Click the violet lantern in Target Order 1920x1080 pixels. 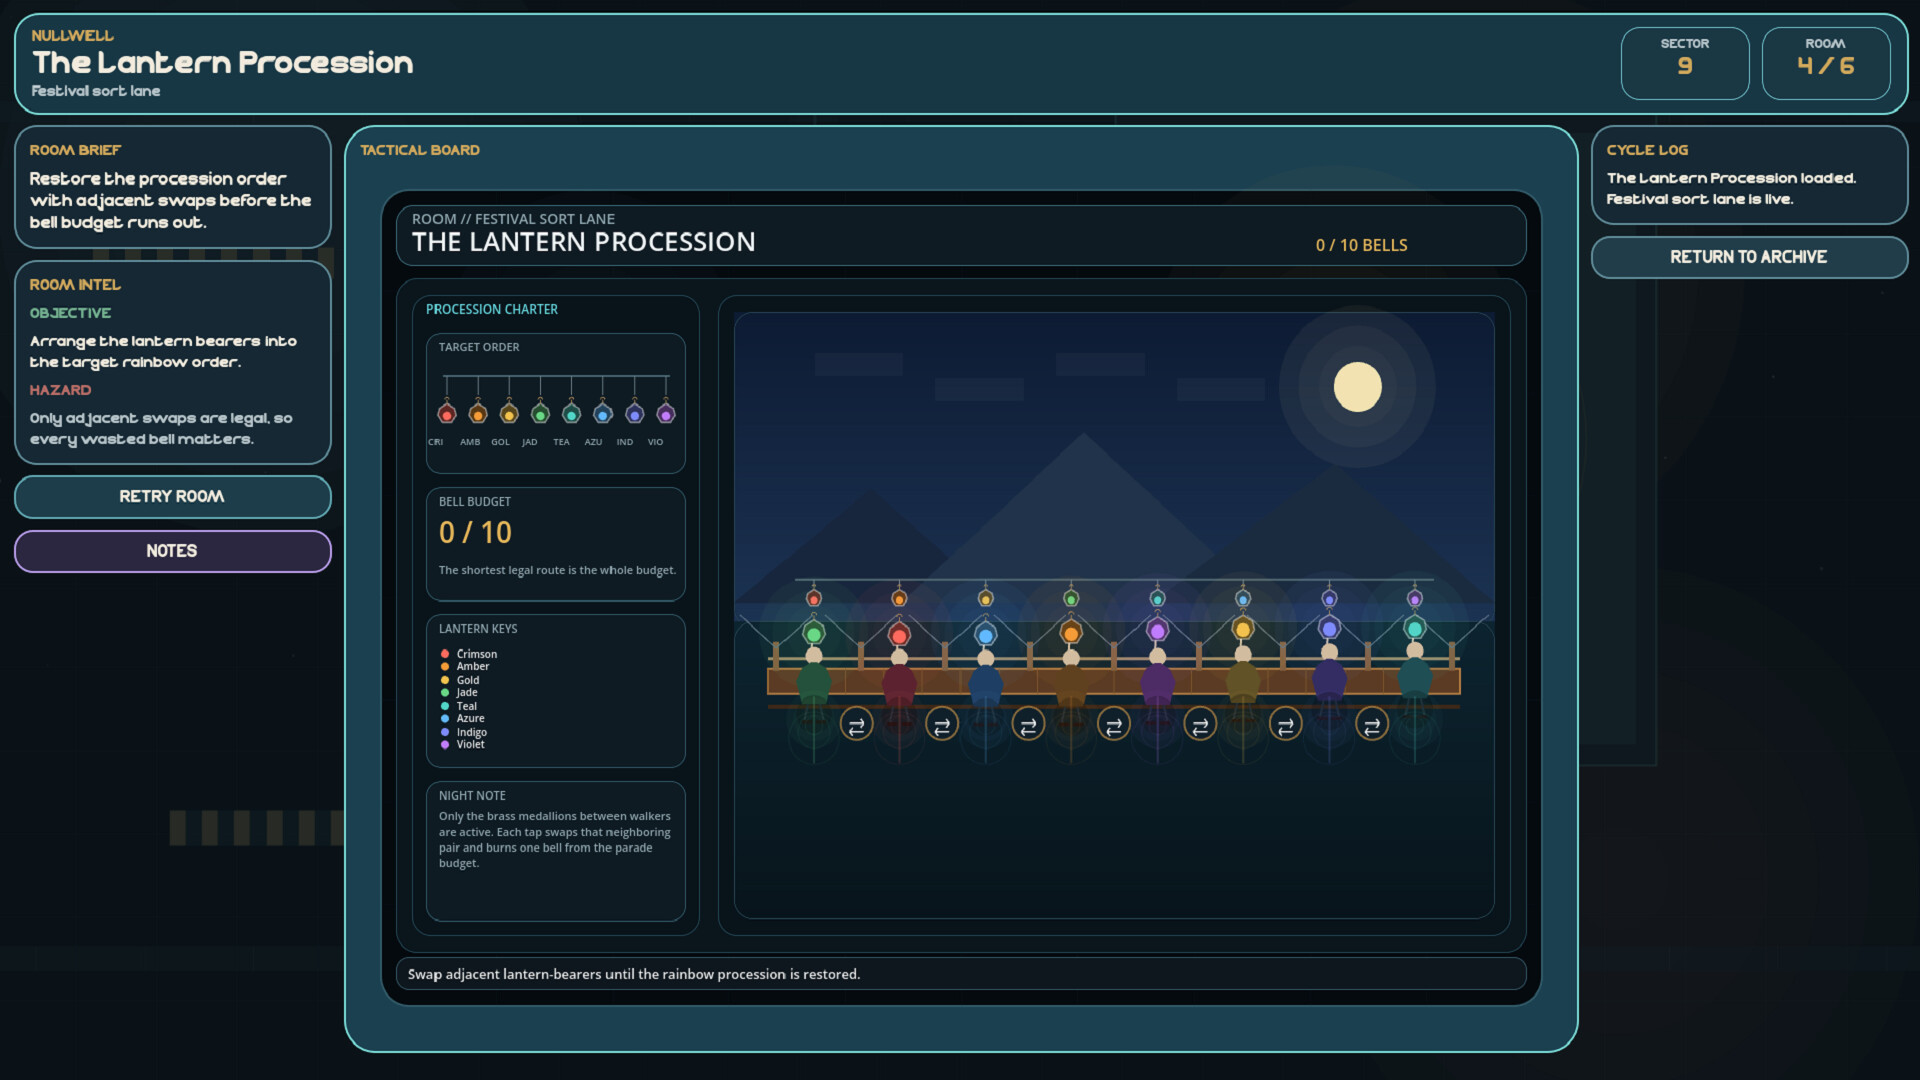click(x=666, y=414)
